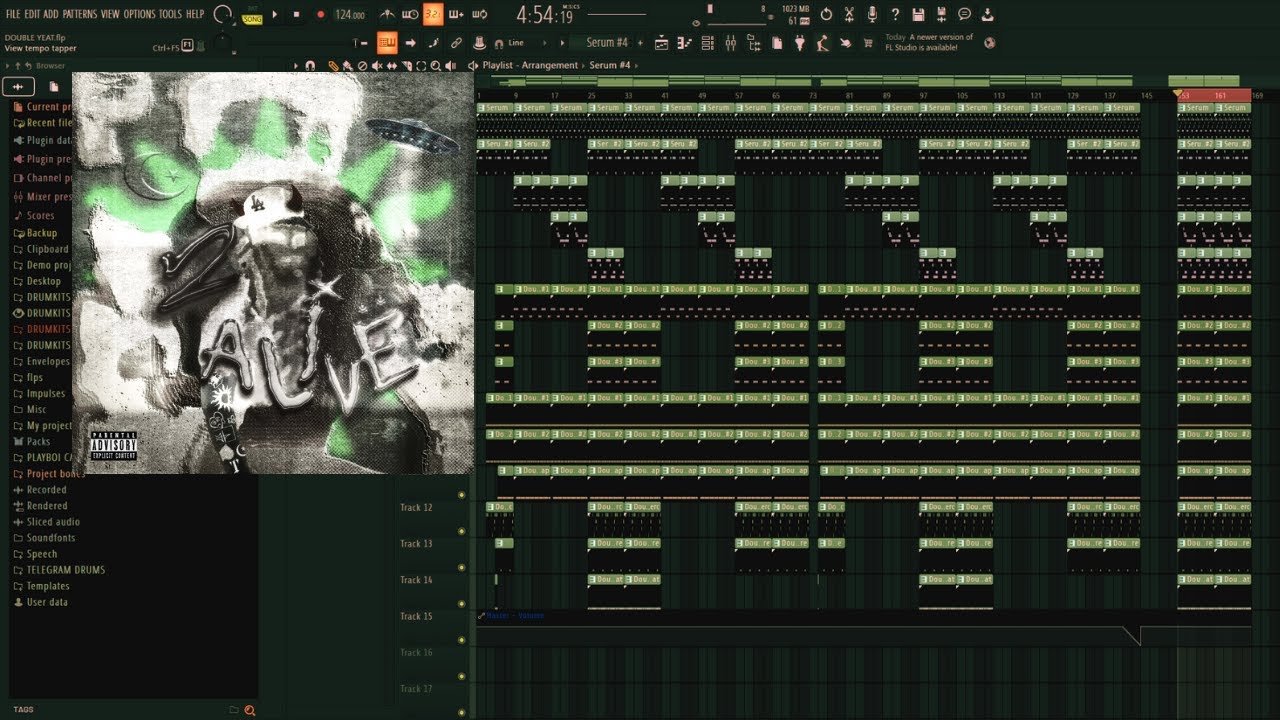Click the question mark help icon
1280x720 pixels.
click(x=895, y=14)
